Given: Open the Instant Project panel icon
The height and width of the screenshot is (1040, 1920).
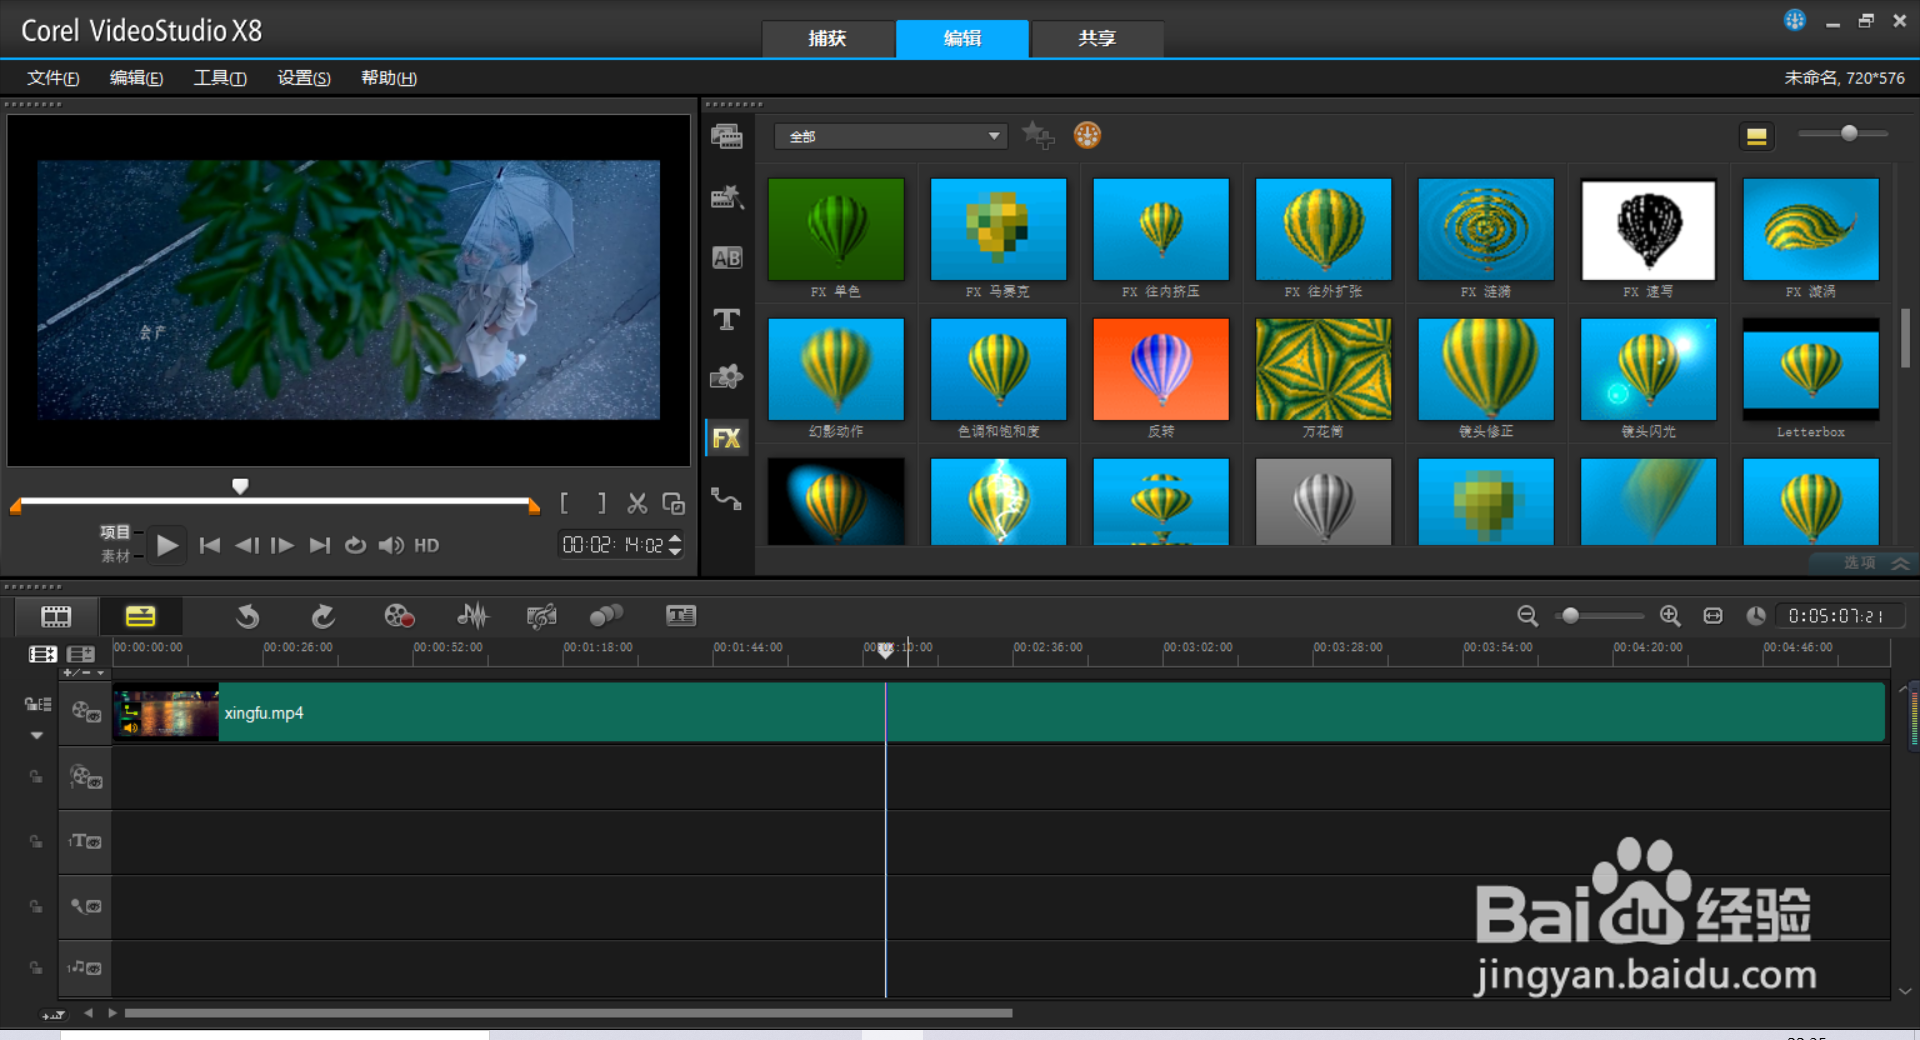Looking at the screenshot, I should pos(727,197).
